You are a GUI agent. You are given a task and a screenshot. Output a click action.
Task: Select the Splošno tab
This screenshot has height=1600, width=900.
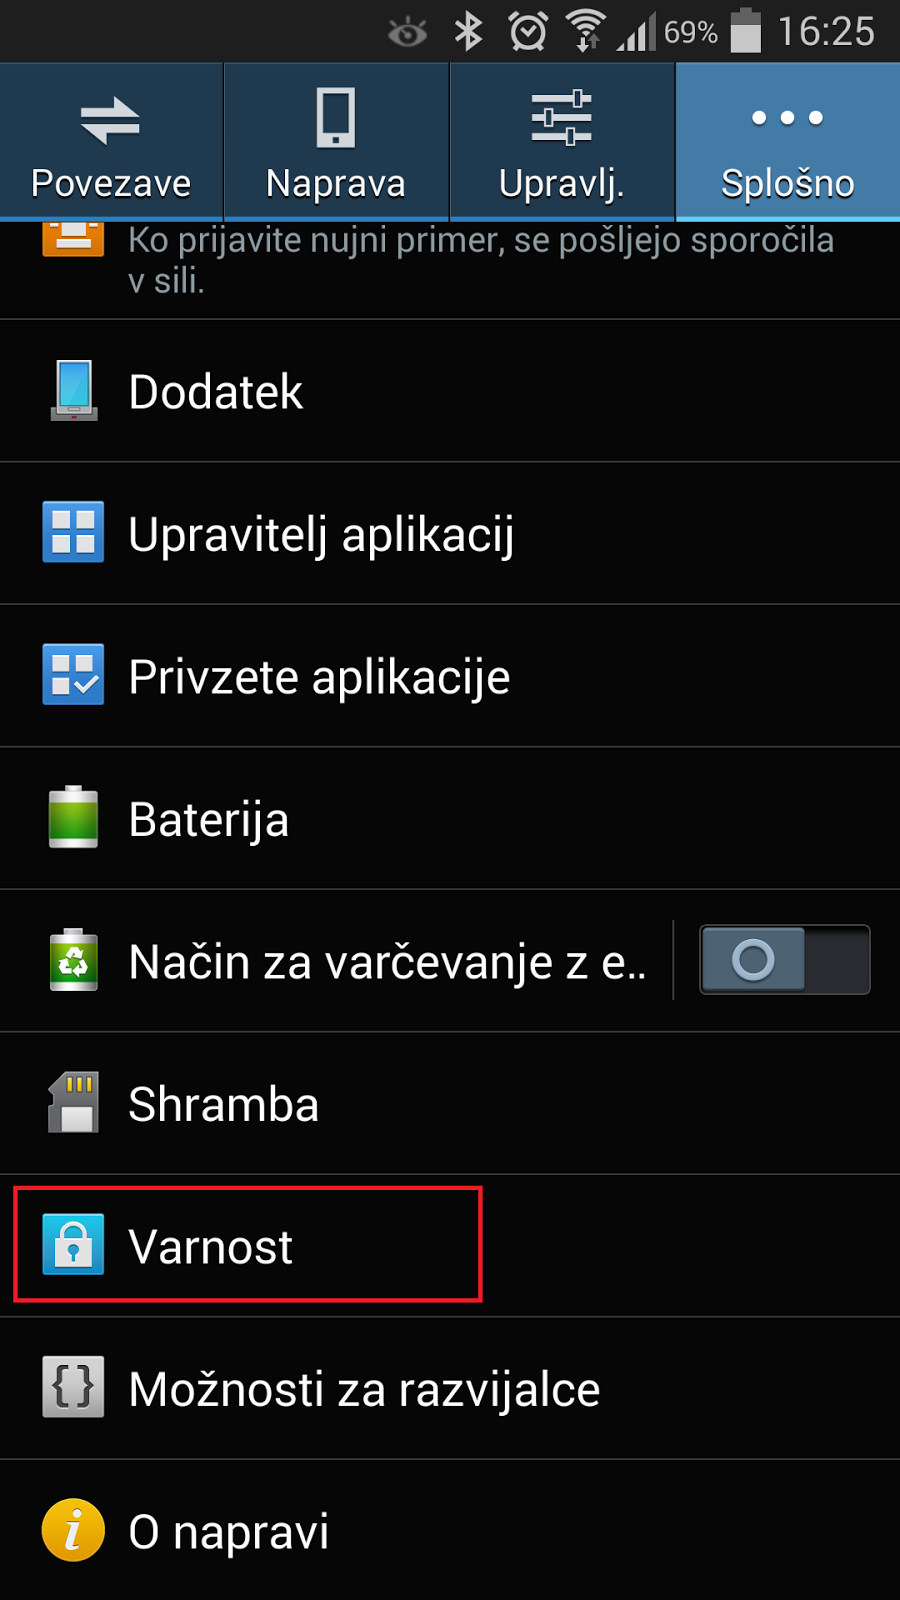pyautogui.click(x=788, y=141)
